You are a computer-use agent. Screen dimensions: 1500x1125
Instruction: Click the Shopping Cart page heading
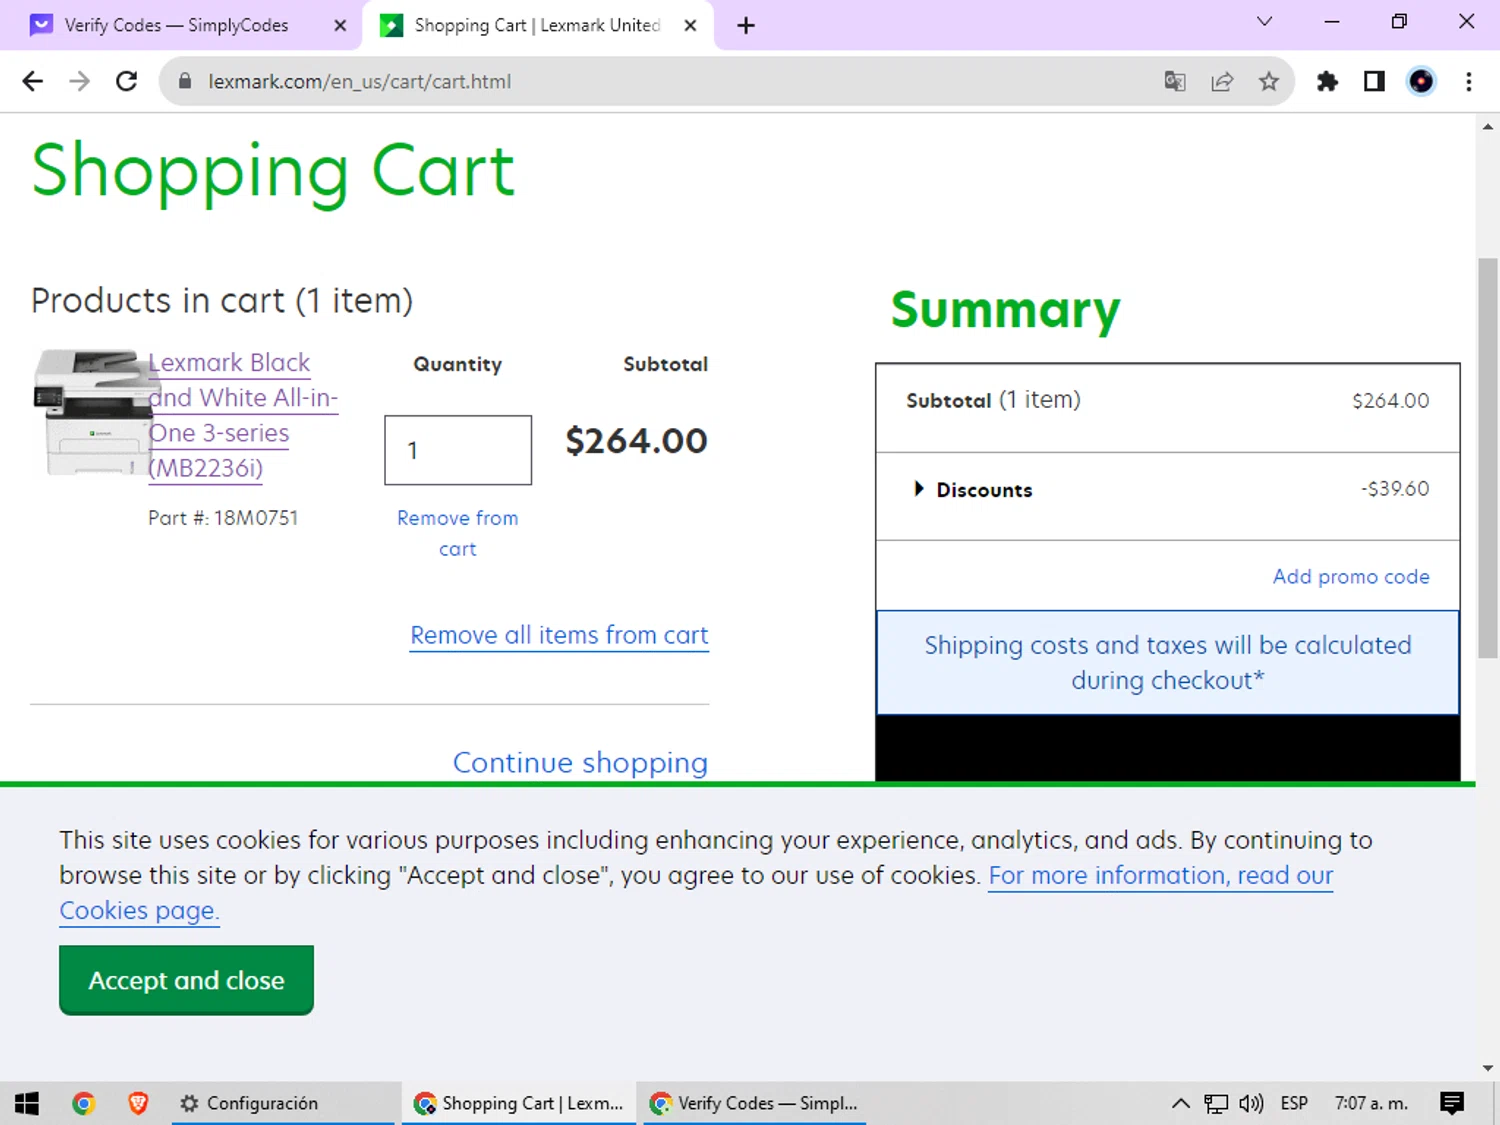273,171
